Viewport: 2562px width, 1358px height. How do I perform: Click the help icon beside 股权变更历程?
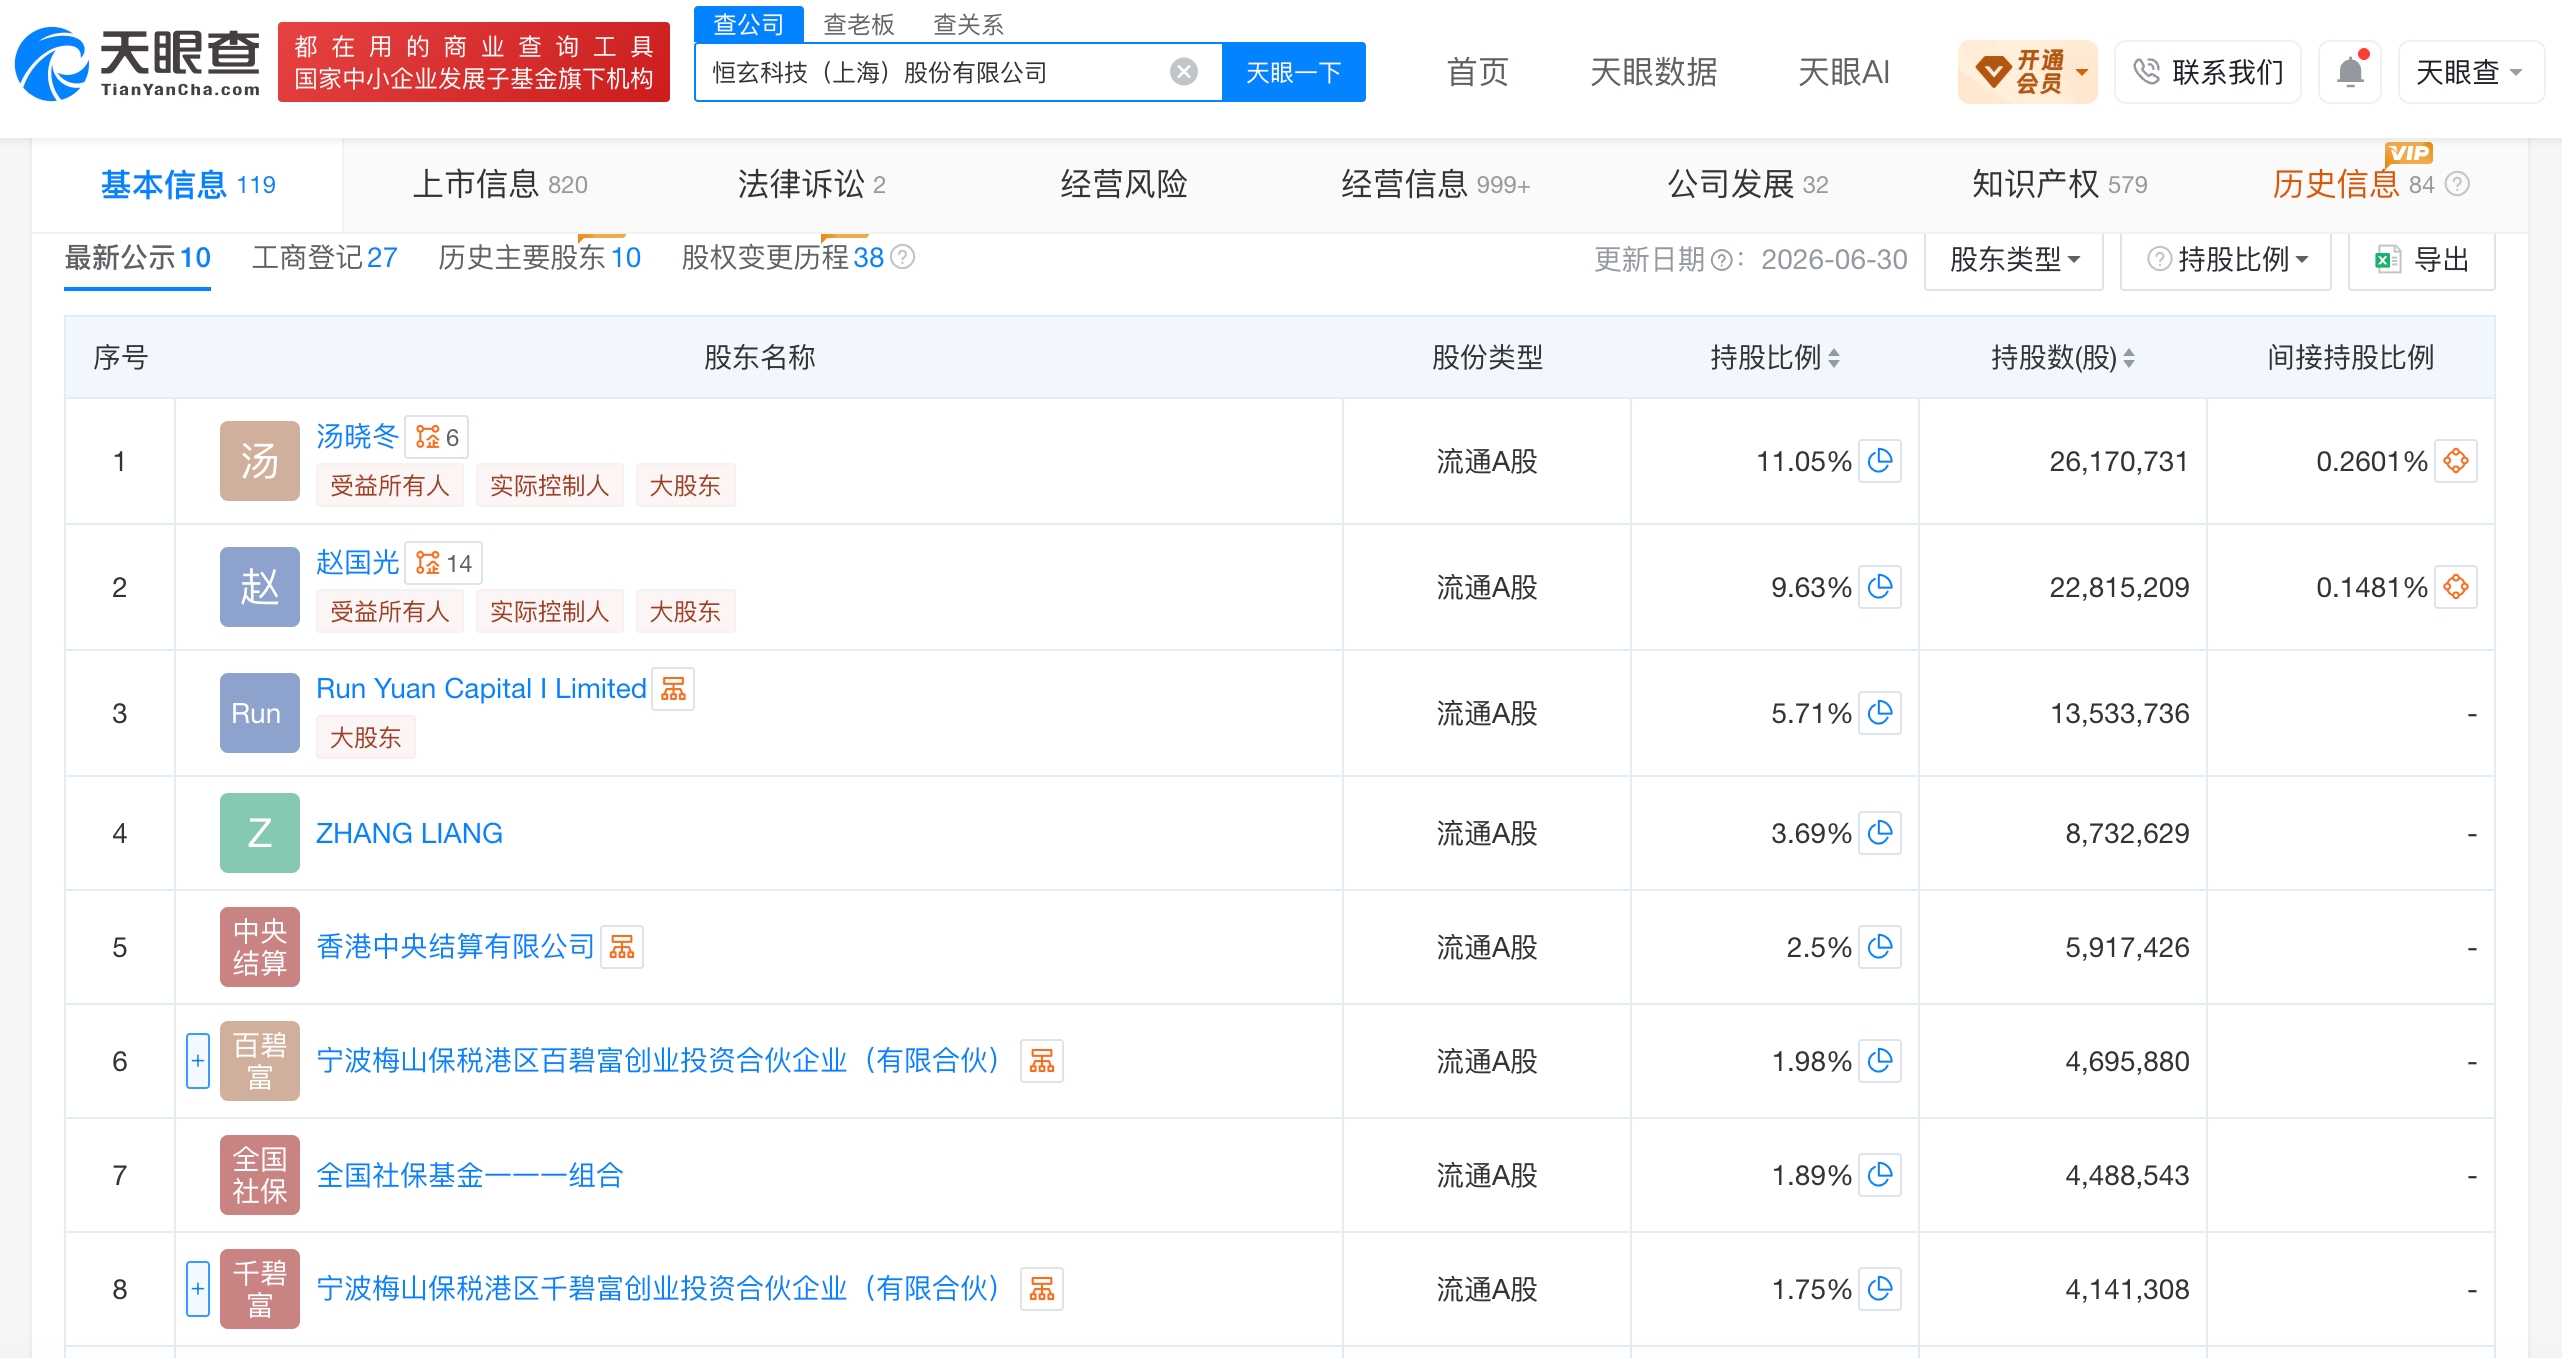[902, 258]
